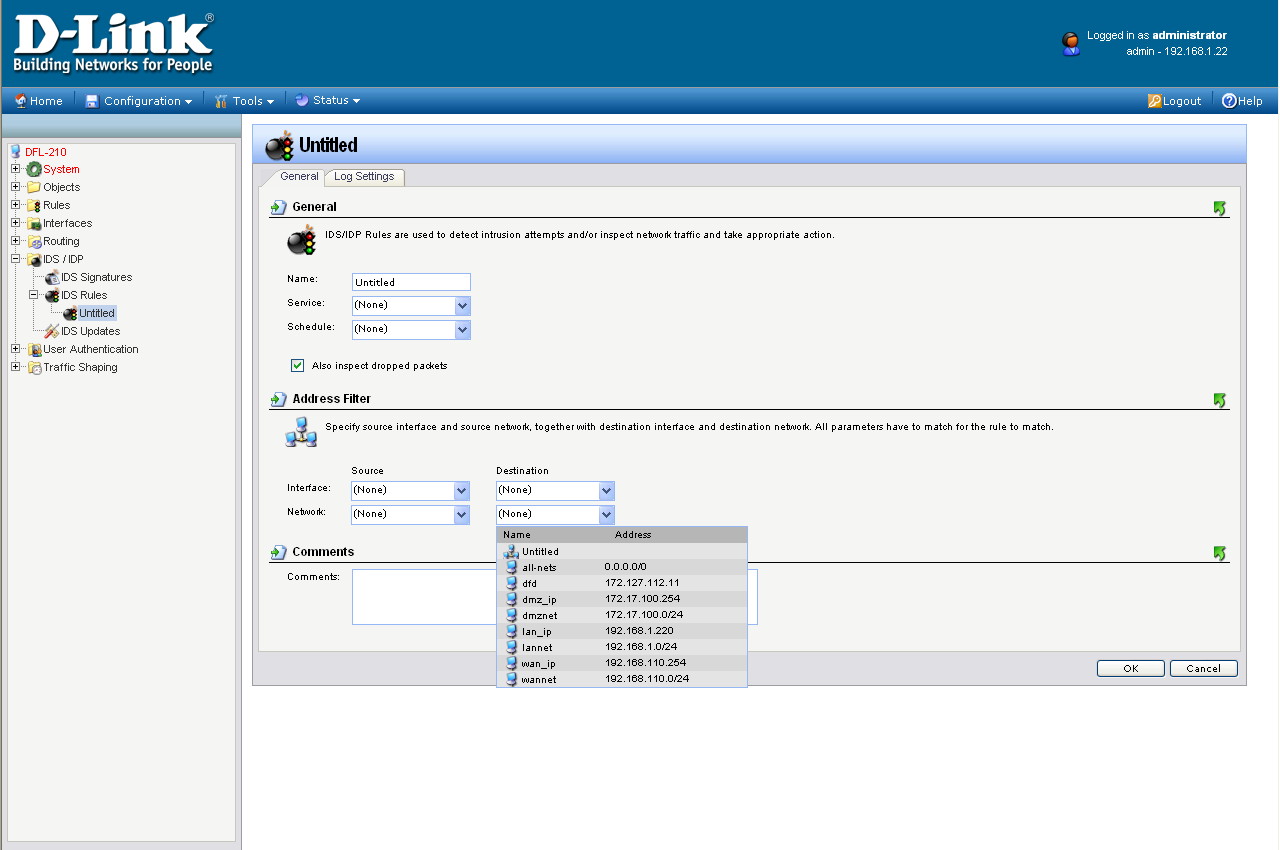The width and height of the screenshot is (1280, 850).
Task: Click the Interfaces icon in sidebar tree
Action: coord(34,223)
